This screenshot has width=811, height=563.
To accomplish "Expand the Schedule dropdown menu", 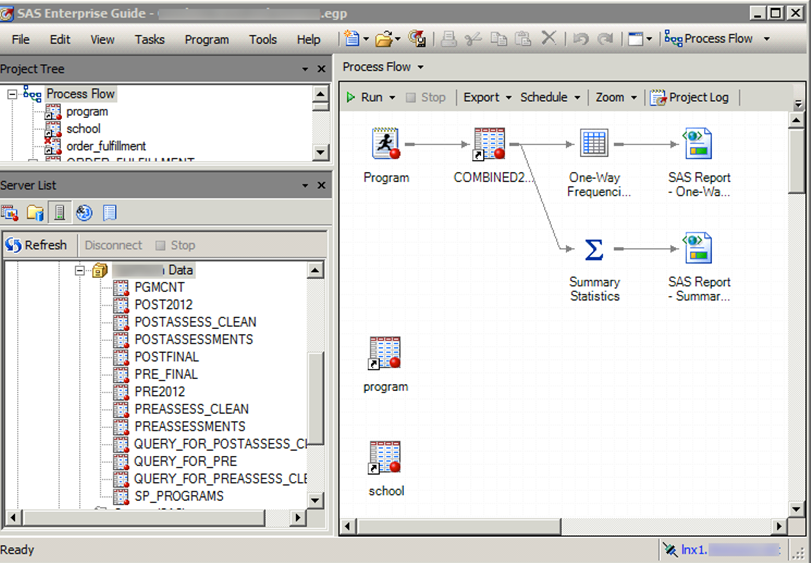I will pos(550,97).
